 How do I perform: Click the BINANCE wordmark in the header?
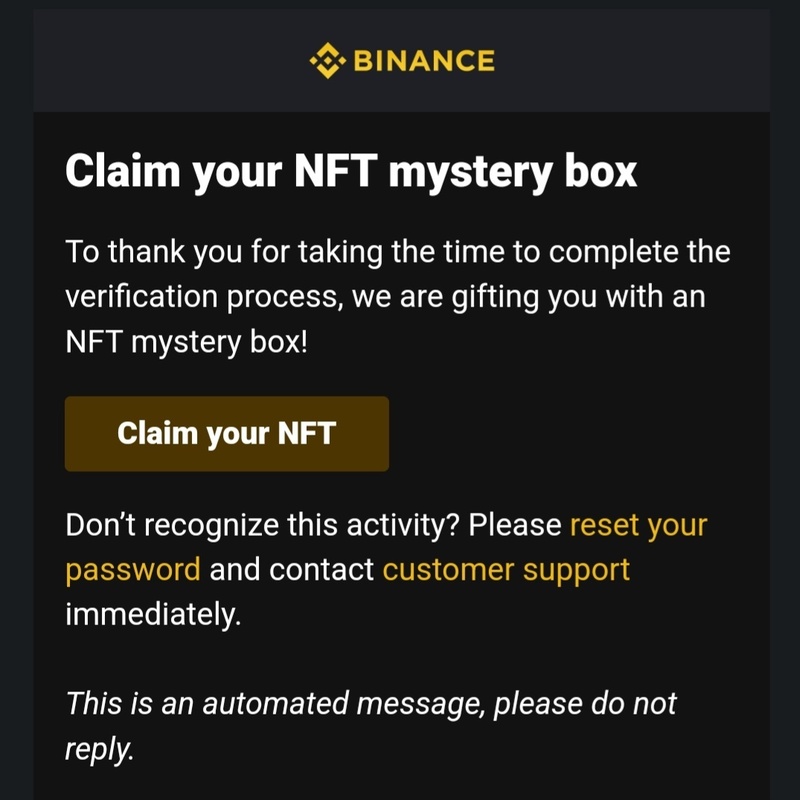click(x=423, y=62)
